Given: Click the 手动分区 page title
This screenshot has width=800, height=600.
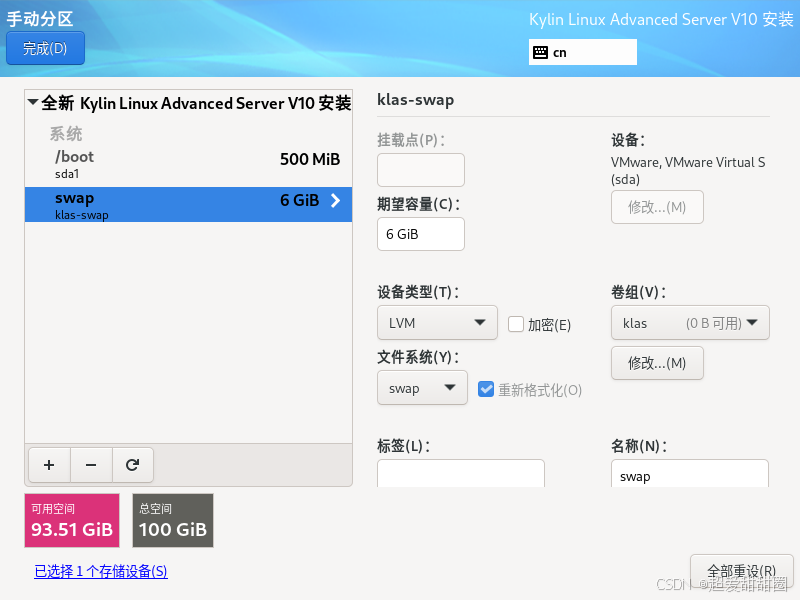Looking at the screenshot, I should coord(40,19).
